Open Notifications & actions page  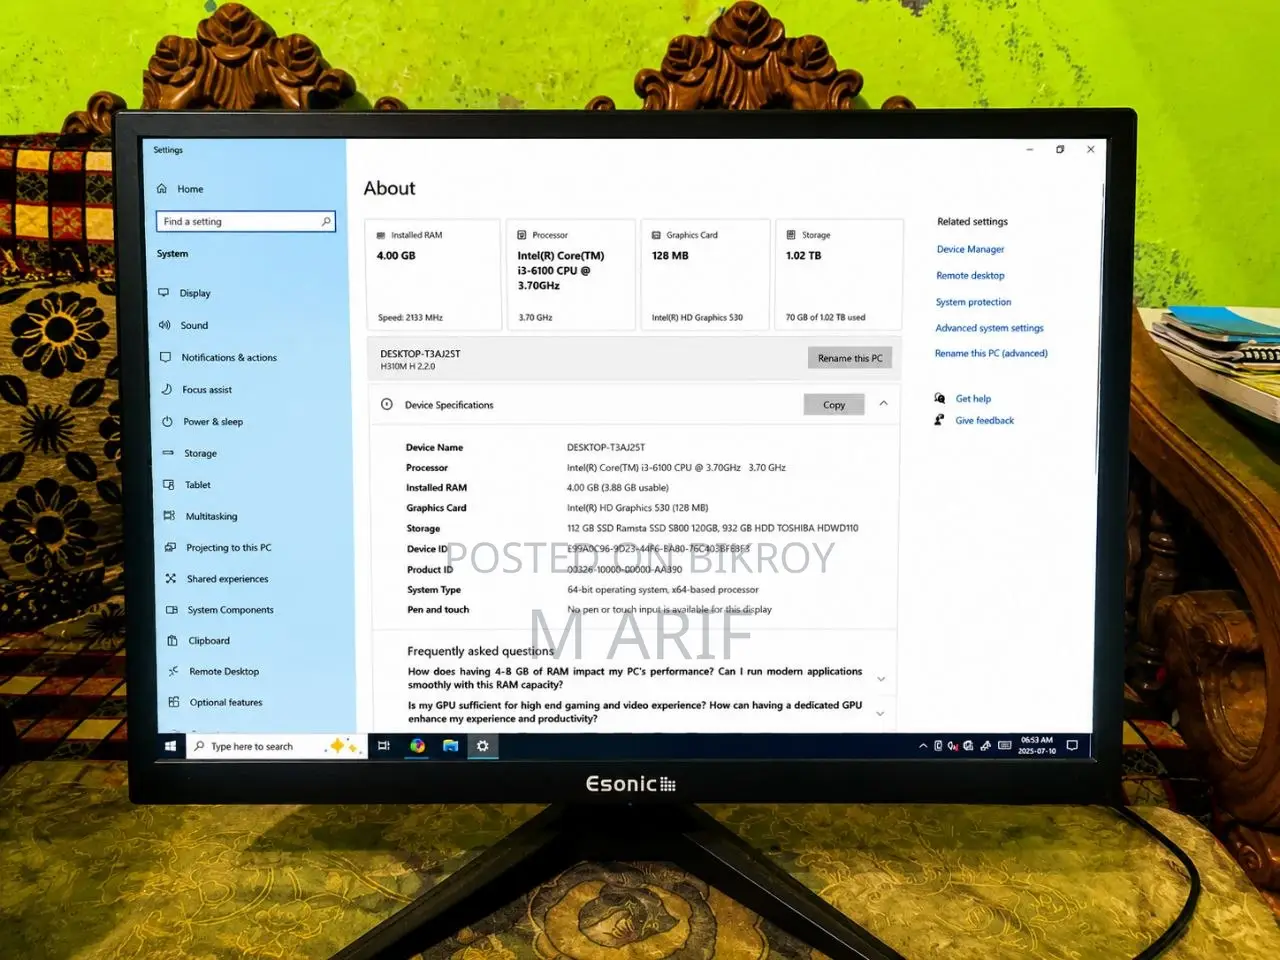218,357
